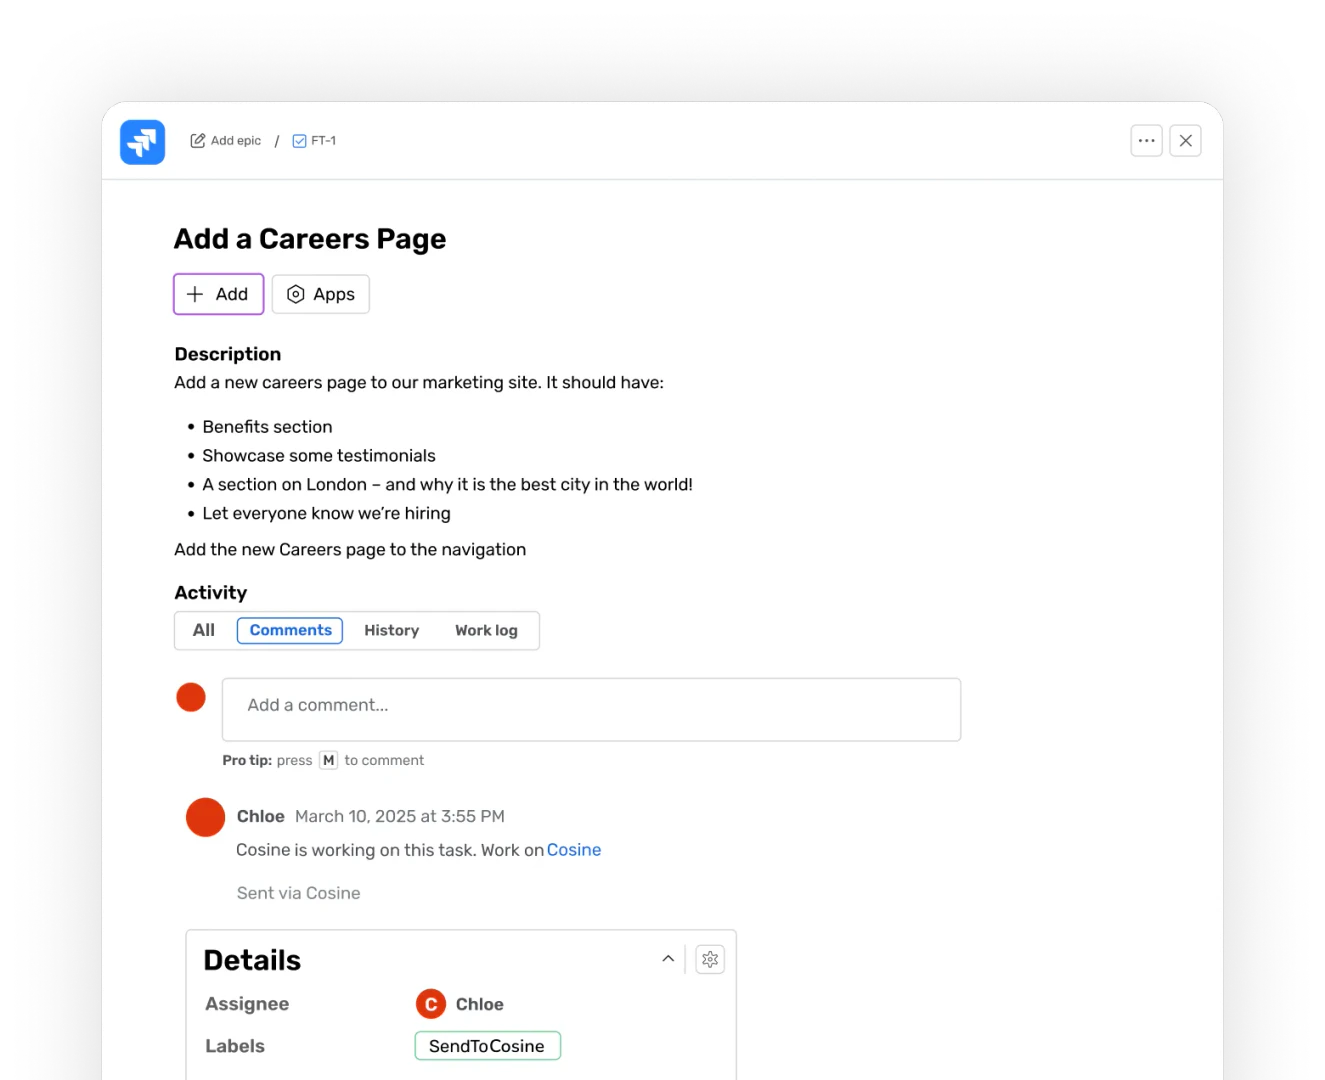Click the plus icon on the Add button
The image size is (1325, 1080).
(x=195, y=294)
